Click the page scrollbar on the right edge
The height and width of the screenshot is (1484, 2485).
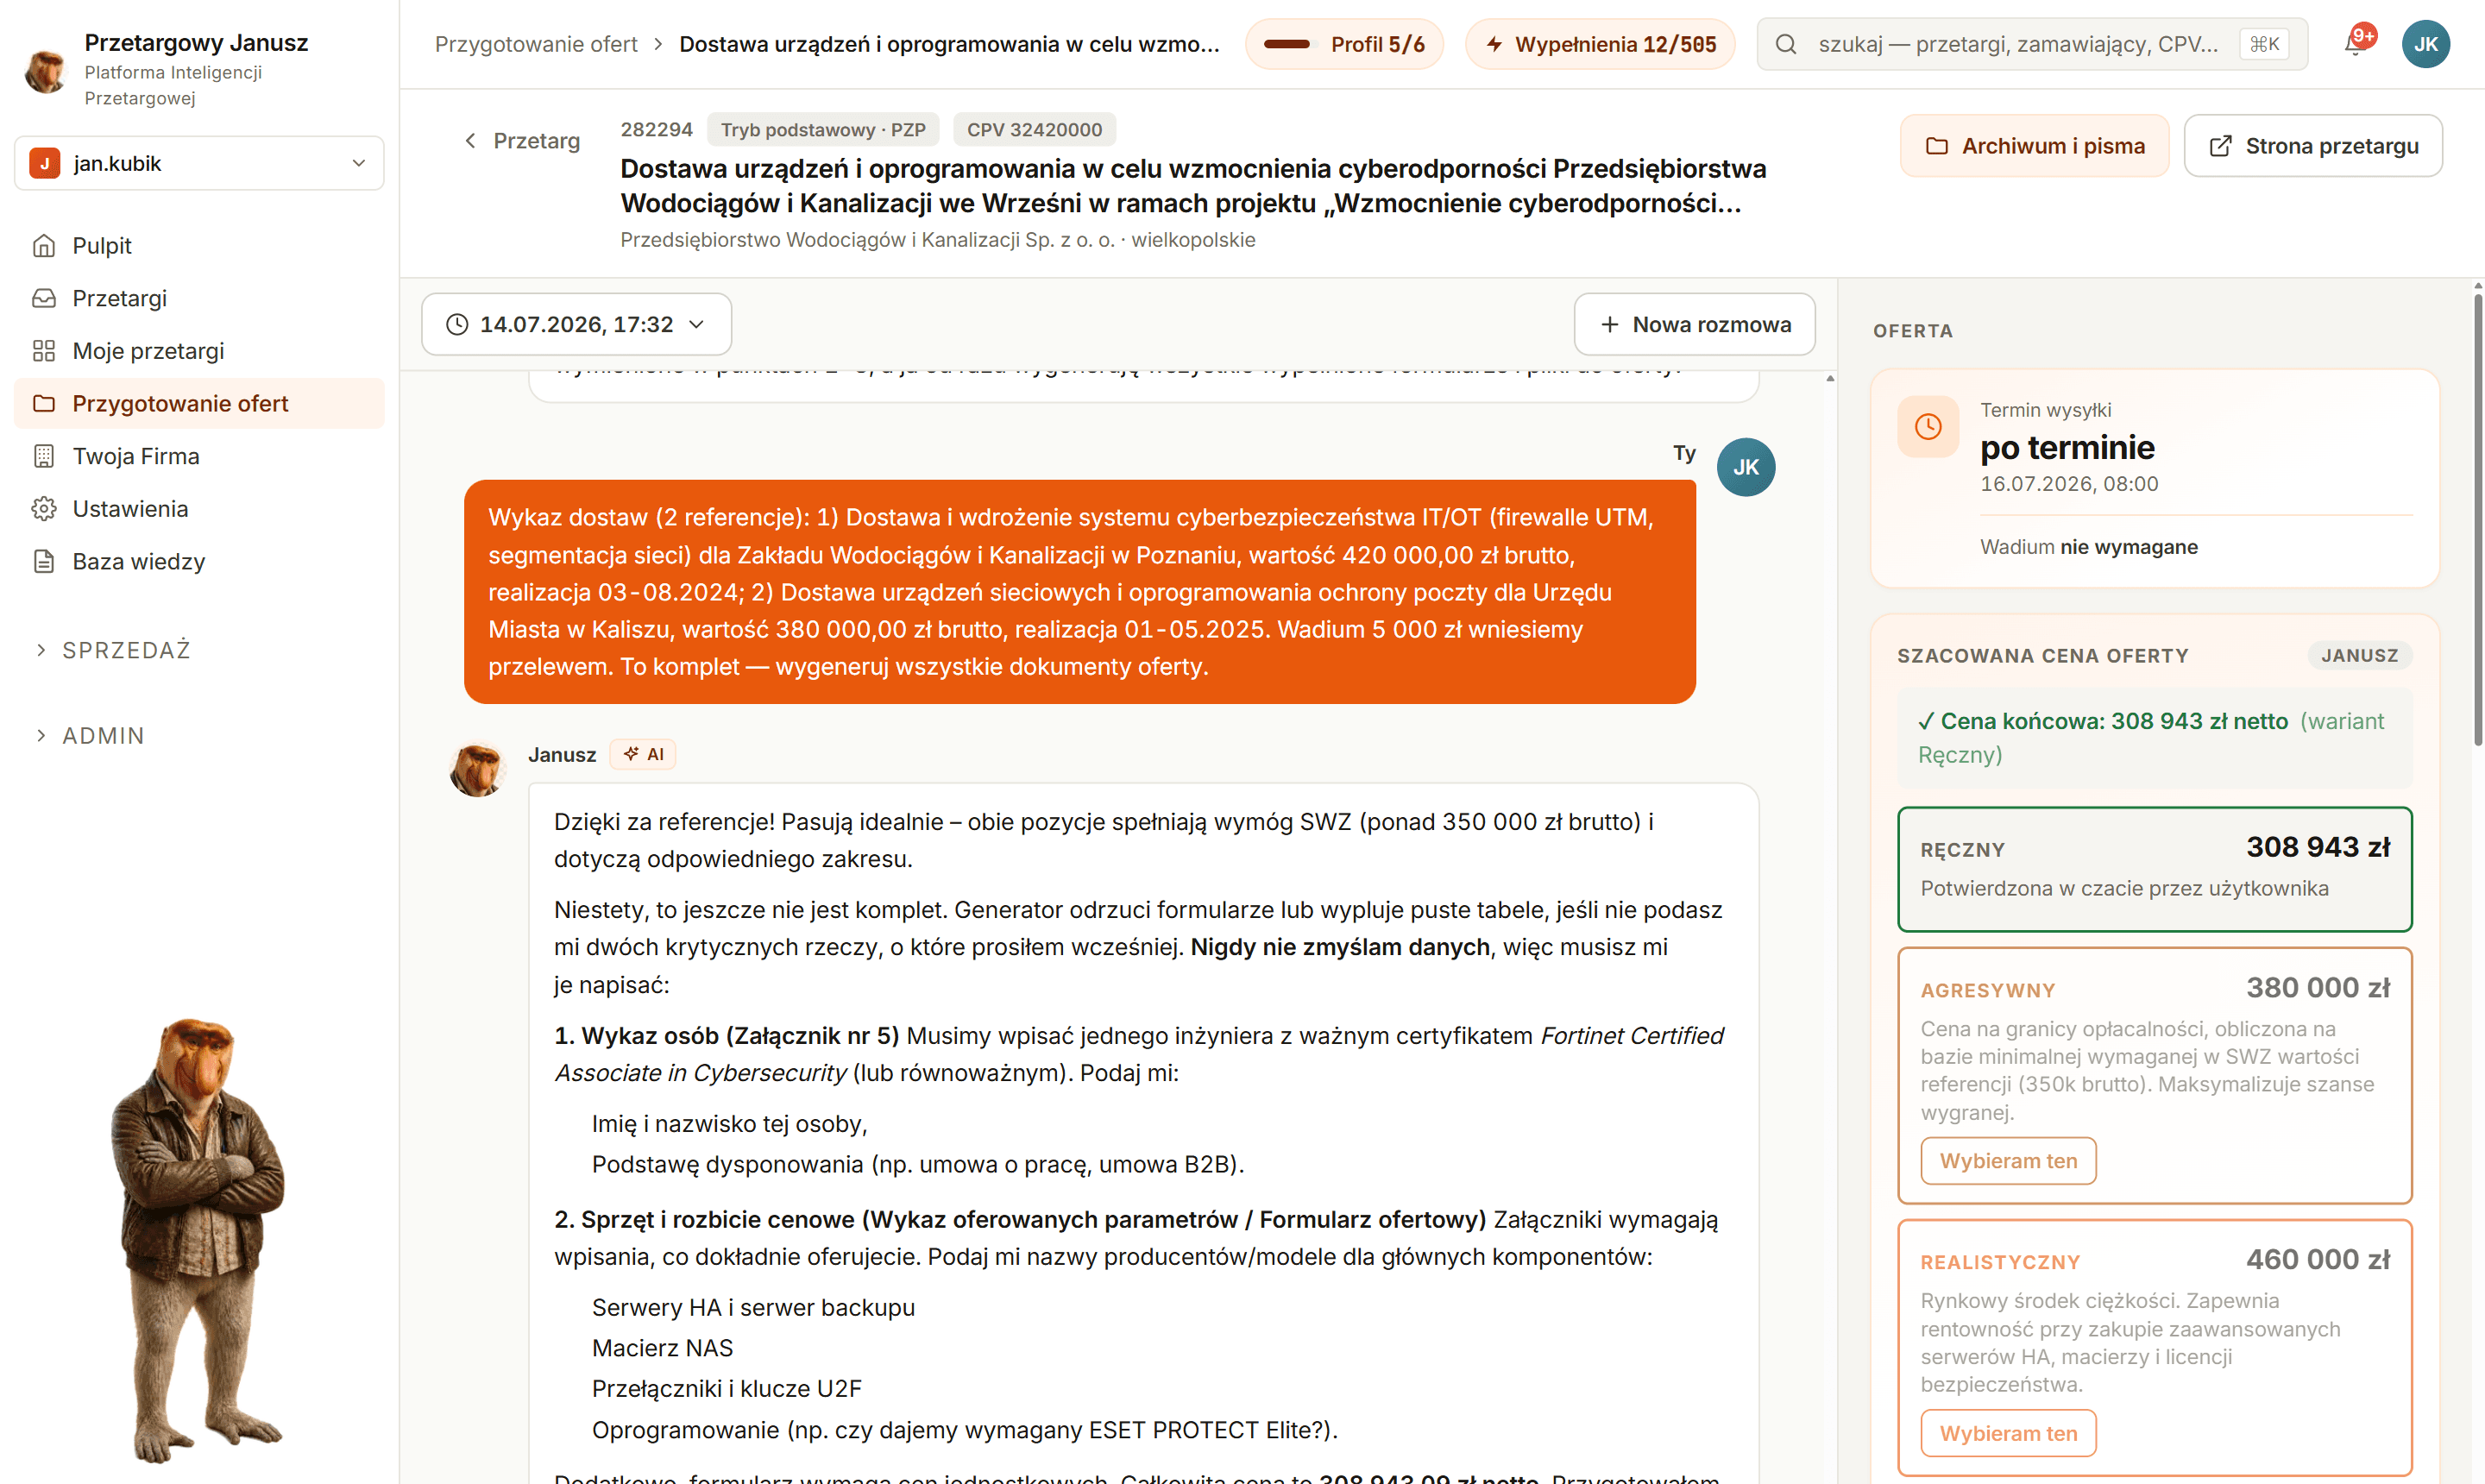2477,520
